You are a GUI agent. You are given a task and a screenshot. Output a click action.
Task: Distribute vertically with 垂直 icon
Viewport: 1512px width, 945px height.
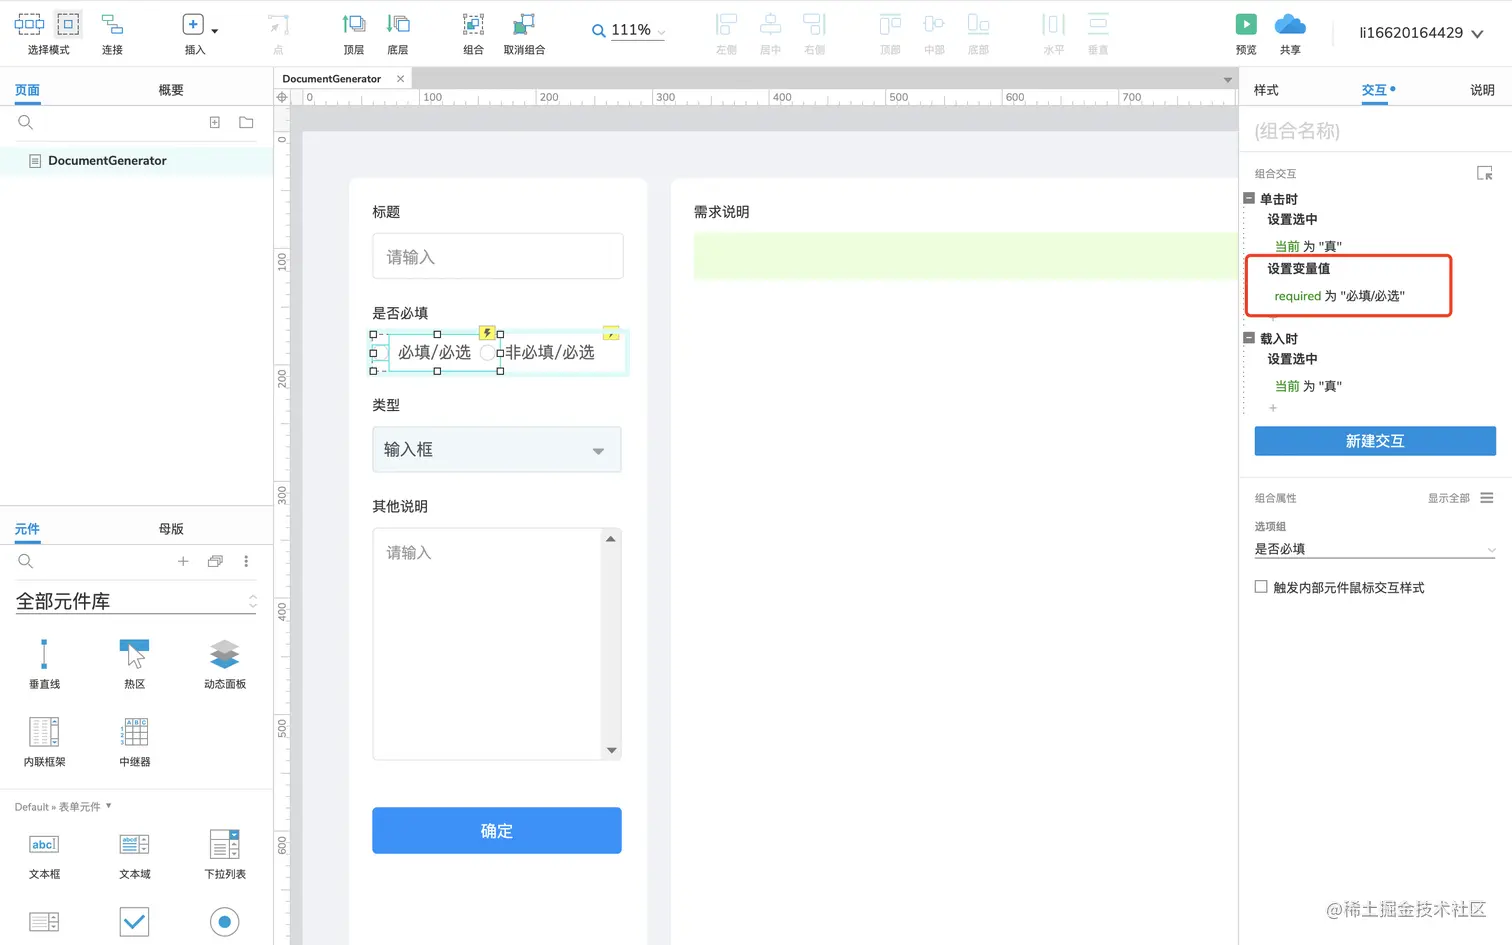[x=1098, y=24]
